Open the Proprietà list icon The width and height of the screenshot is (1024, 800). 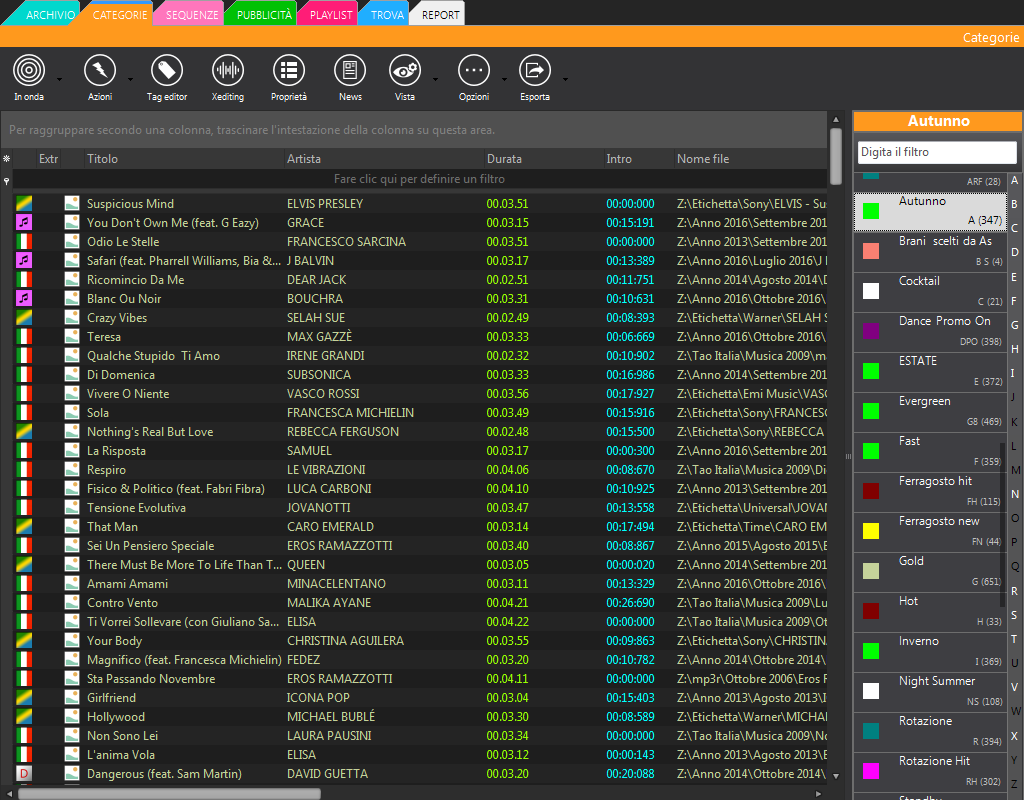tap(289, 71)
